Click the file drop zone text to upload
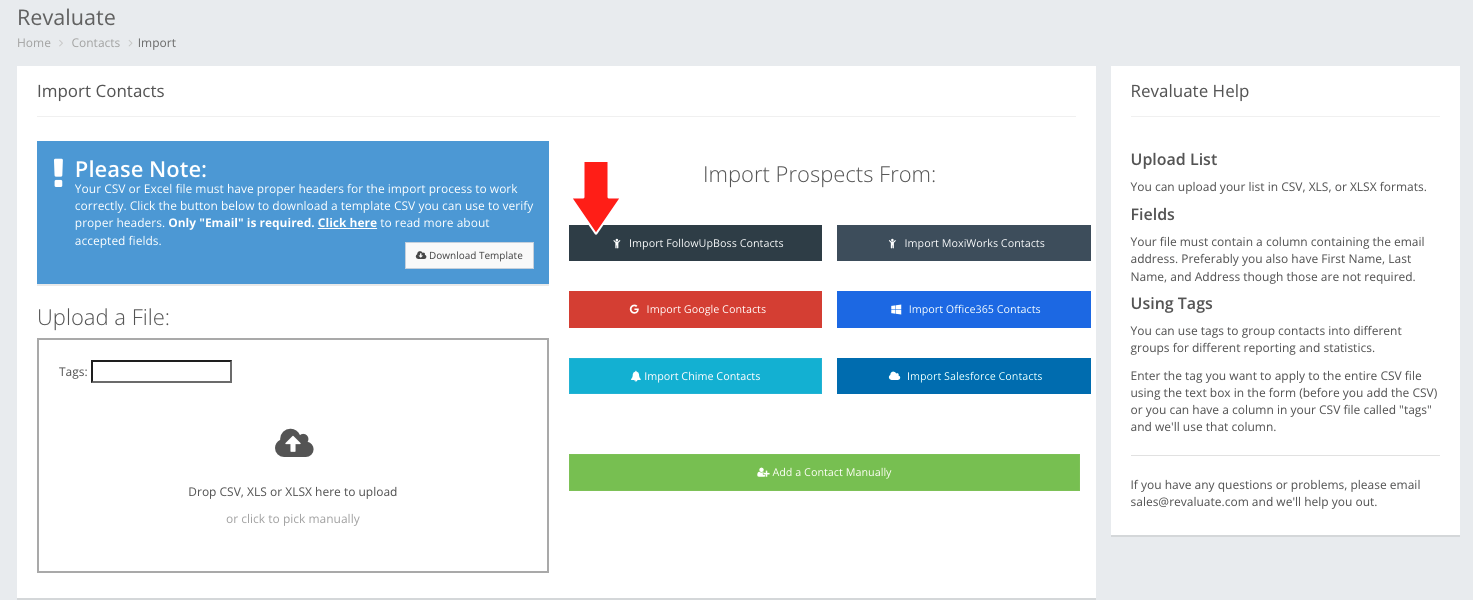1473x600 pixels. point(293,492)
